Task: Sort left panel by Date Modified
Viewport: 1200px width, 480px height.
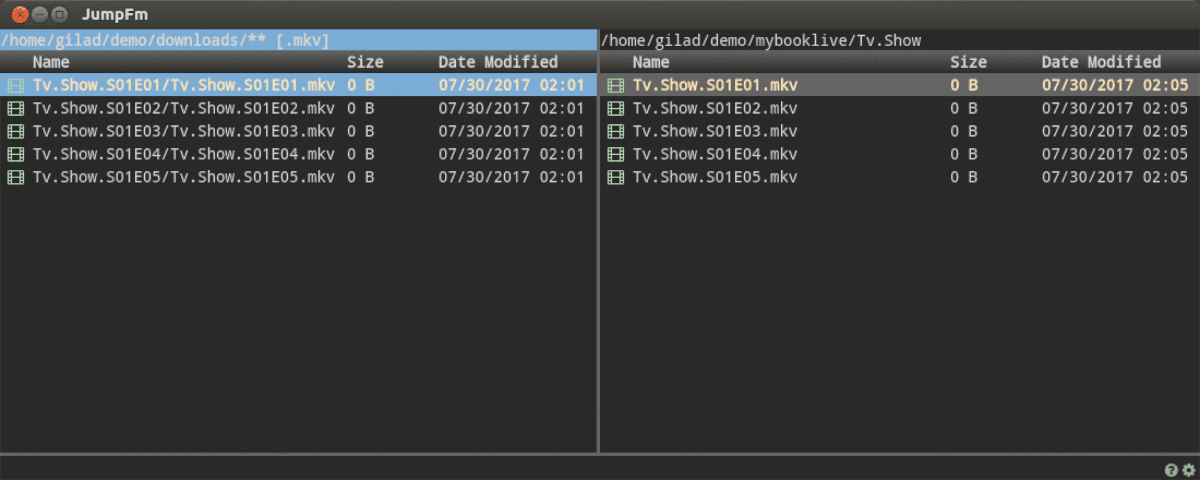Action: point(497,62)
